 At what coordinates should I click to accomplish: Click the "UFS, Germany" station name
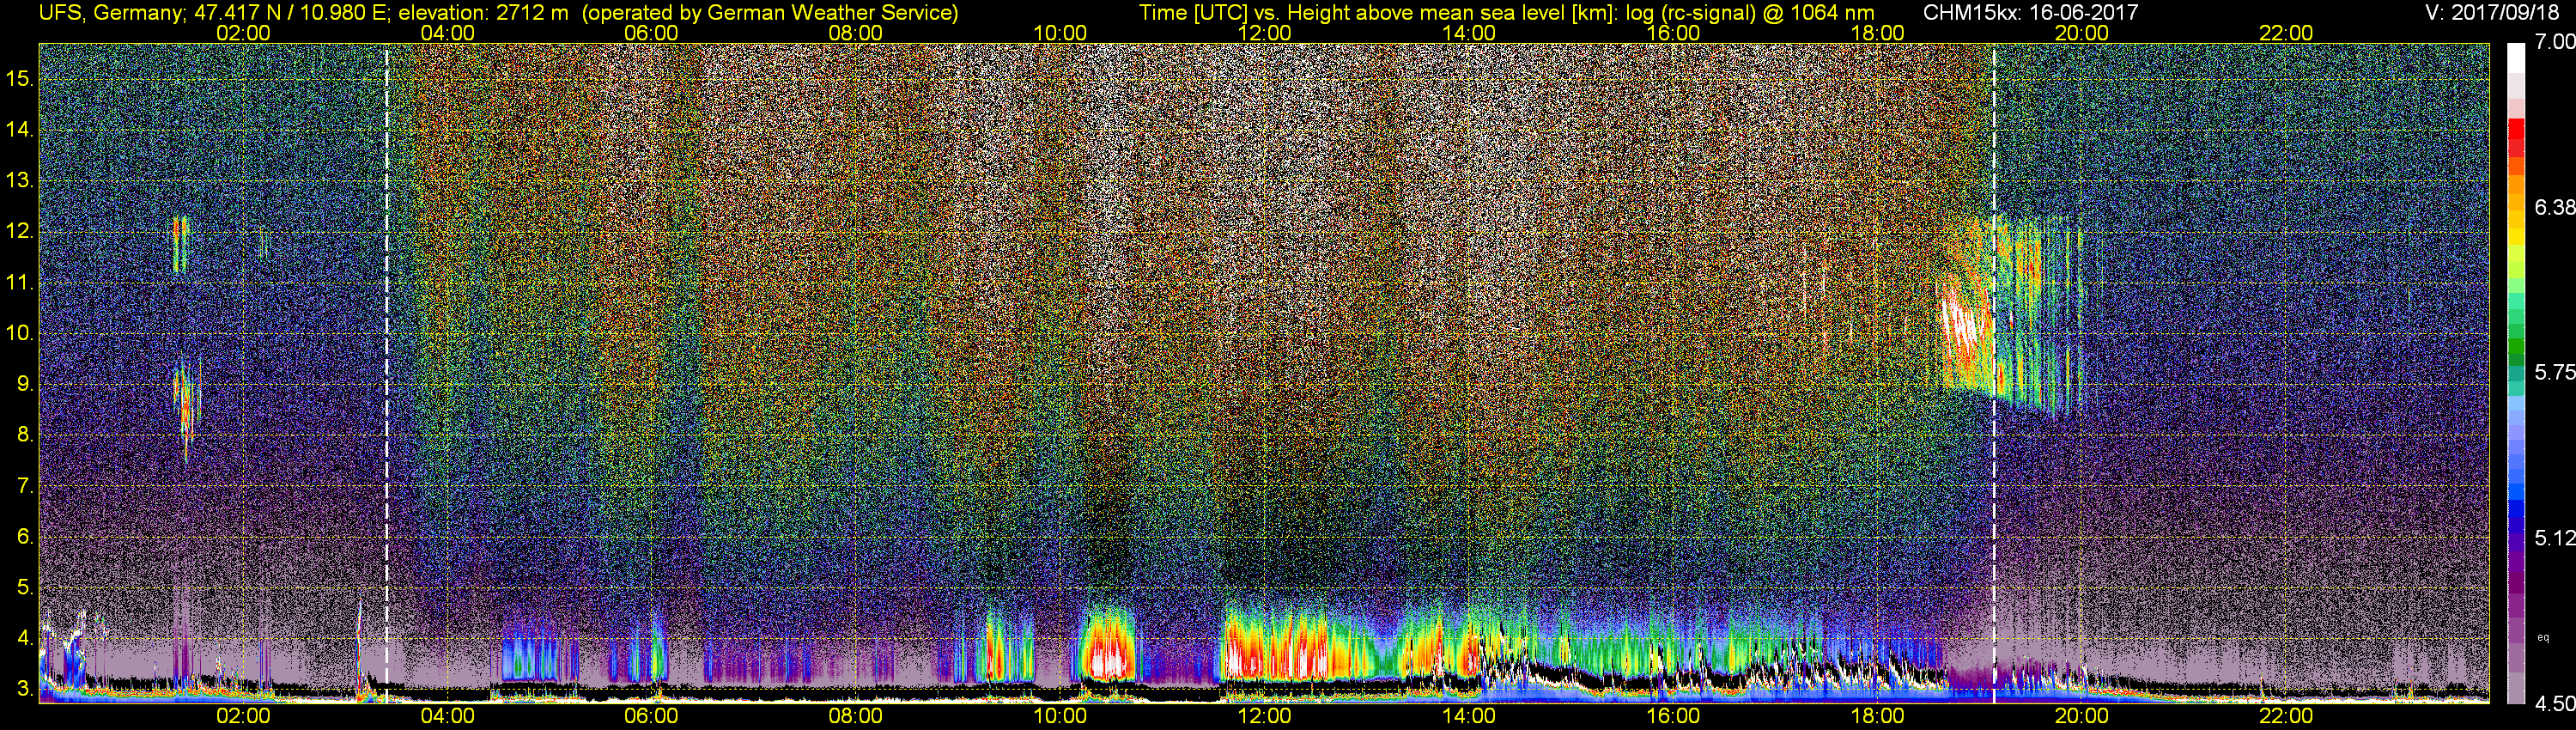click(x=110, y=12)
